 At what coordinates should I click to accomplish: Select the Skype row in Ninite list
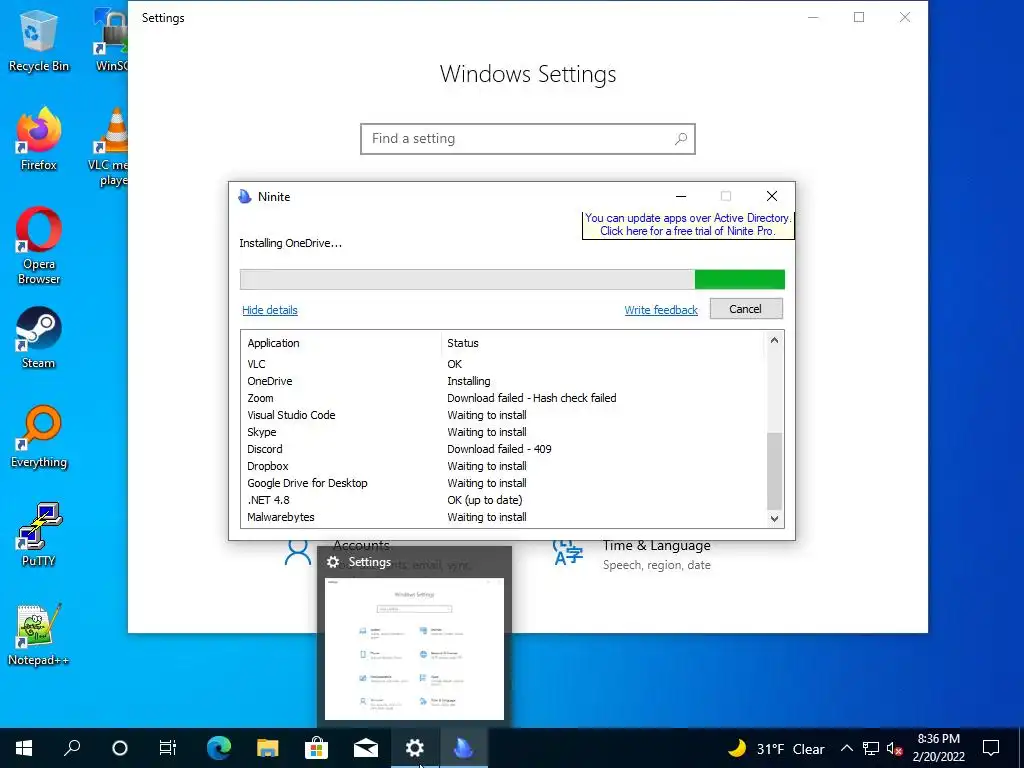[504, 432]
